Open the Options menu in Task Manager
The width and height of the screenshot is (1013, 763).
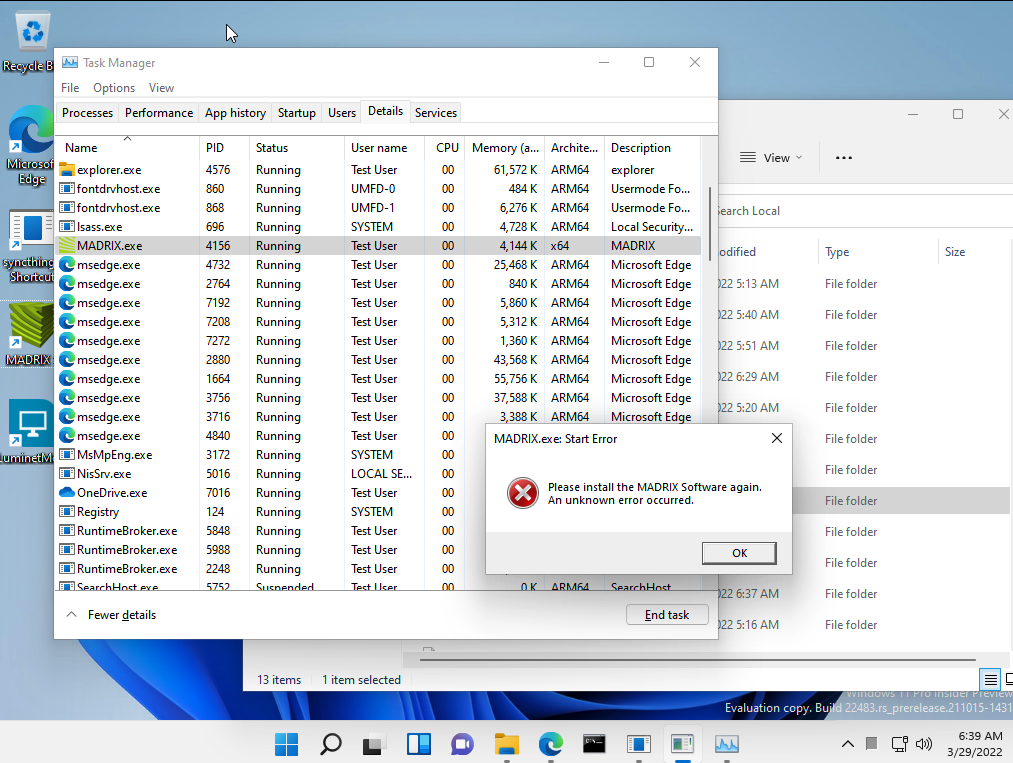click(x=114, y=88)
